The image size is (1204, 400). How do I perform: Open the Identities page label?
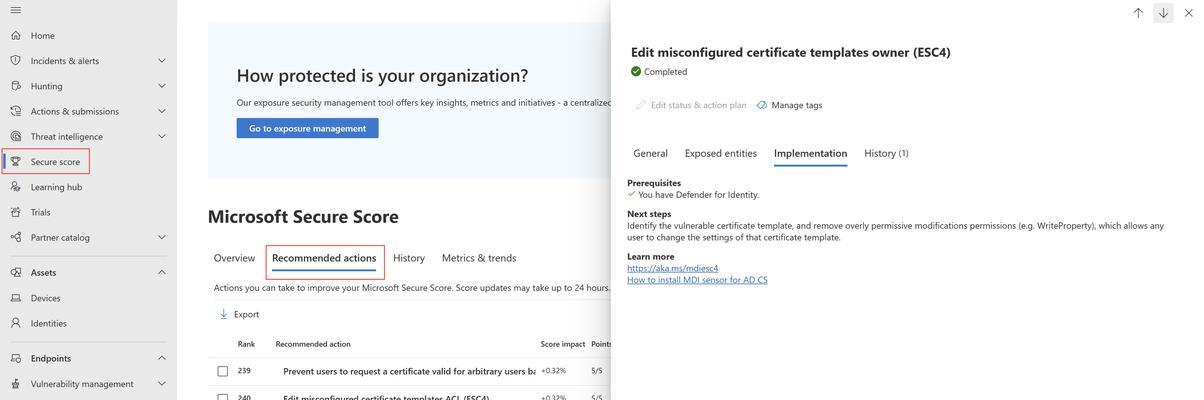coord(49,323)
